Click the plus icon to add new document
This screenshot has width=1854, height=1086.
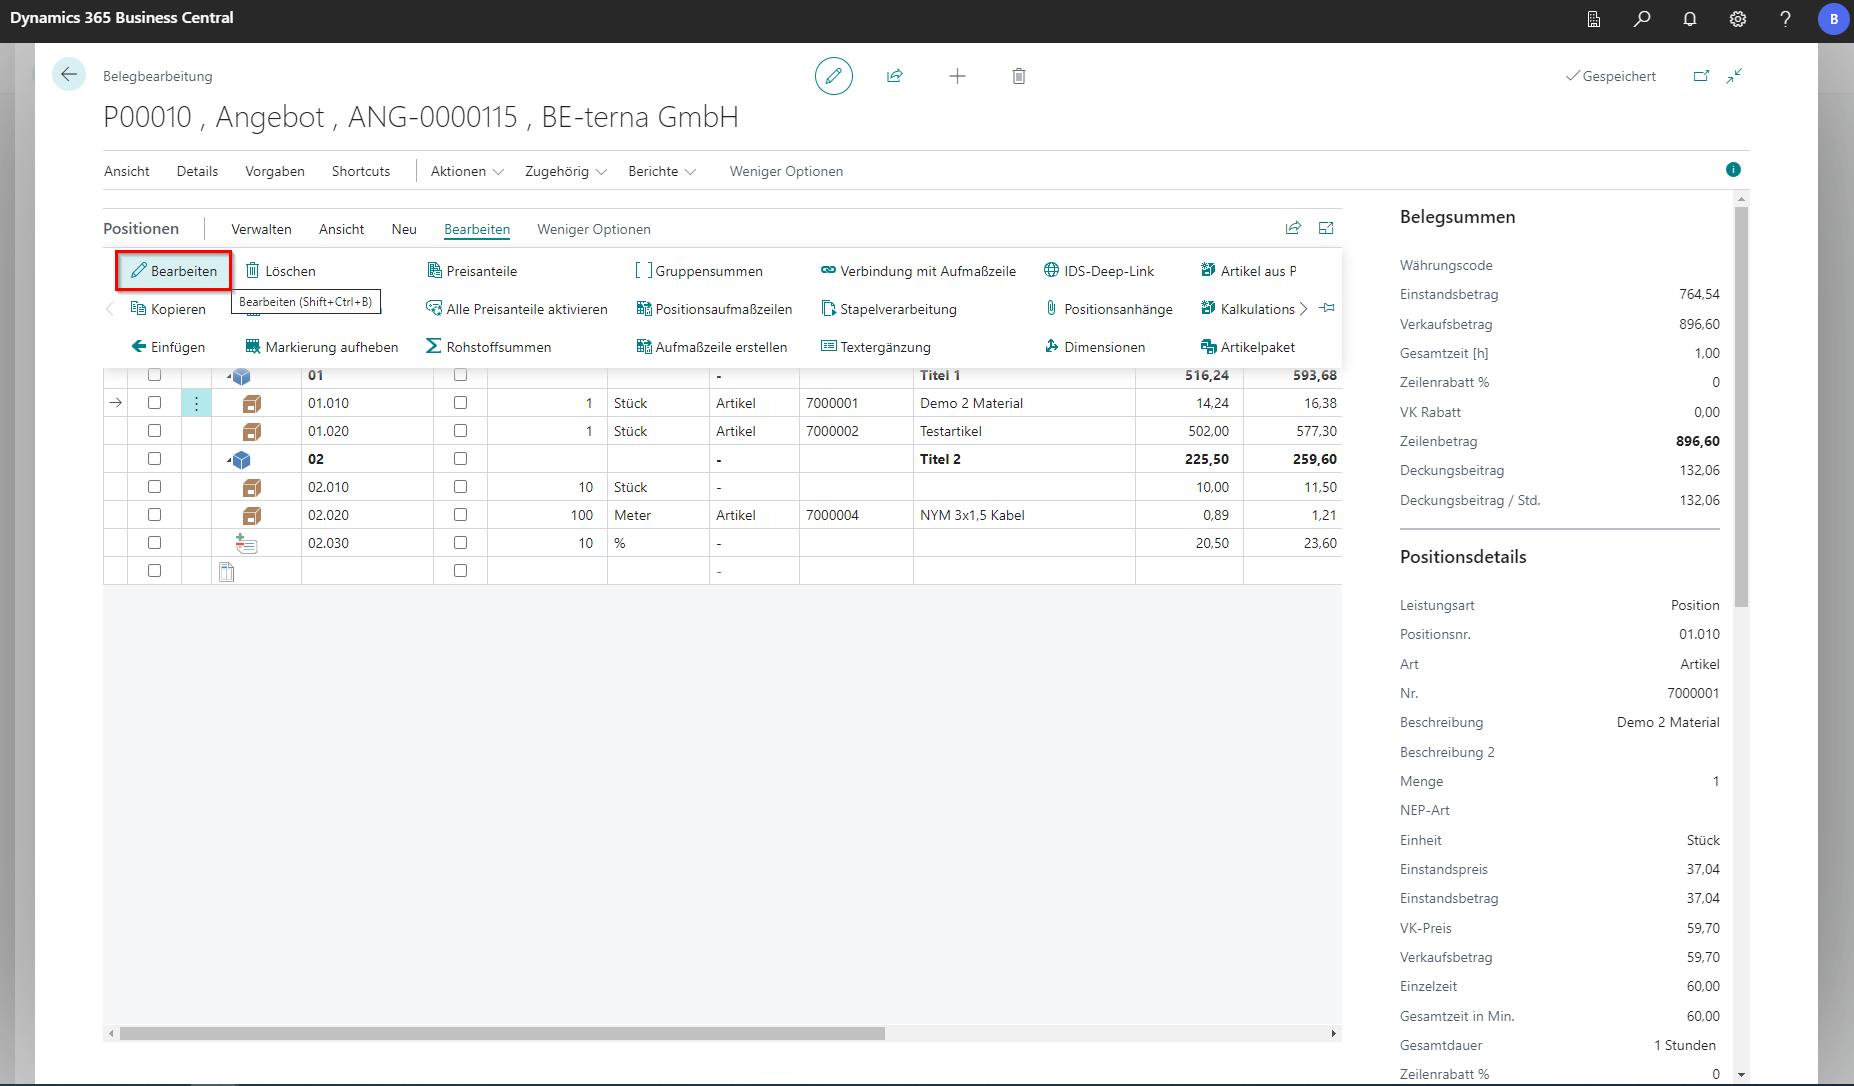(x=957, y=76)
